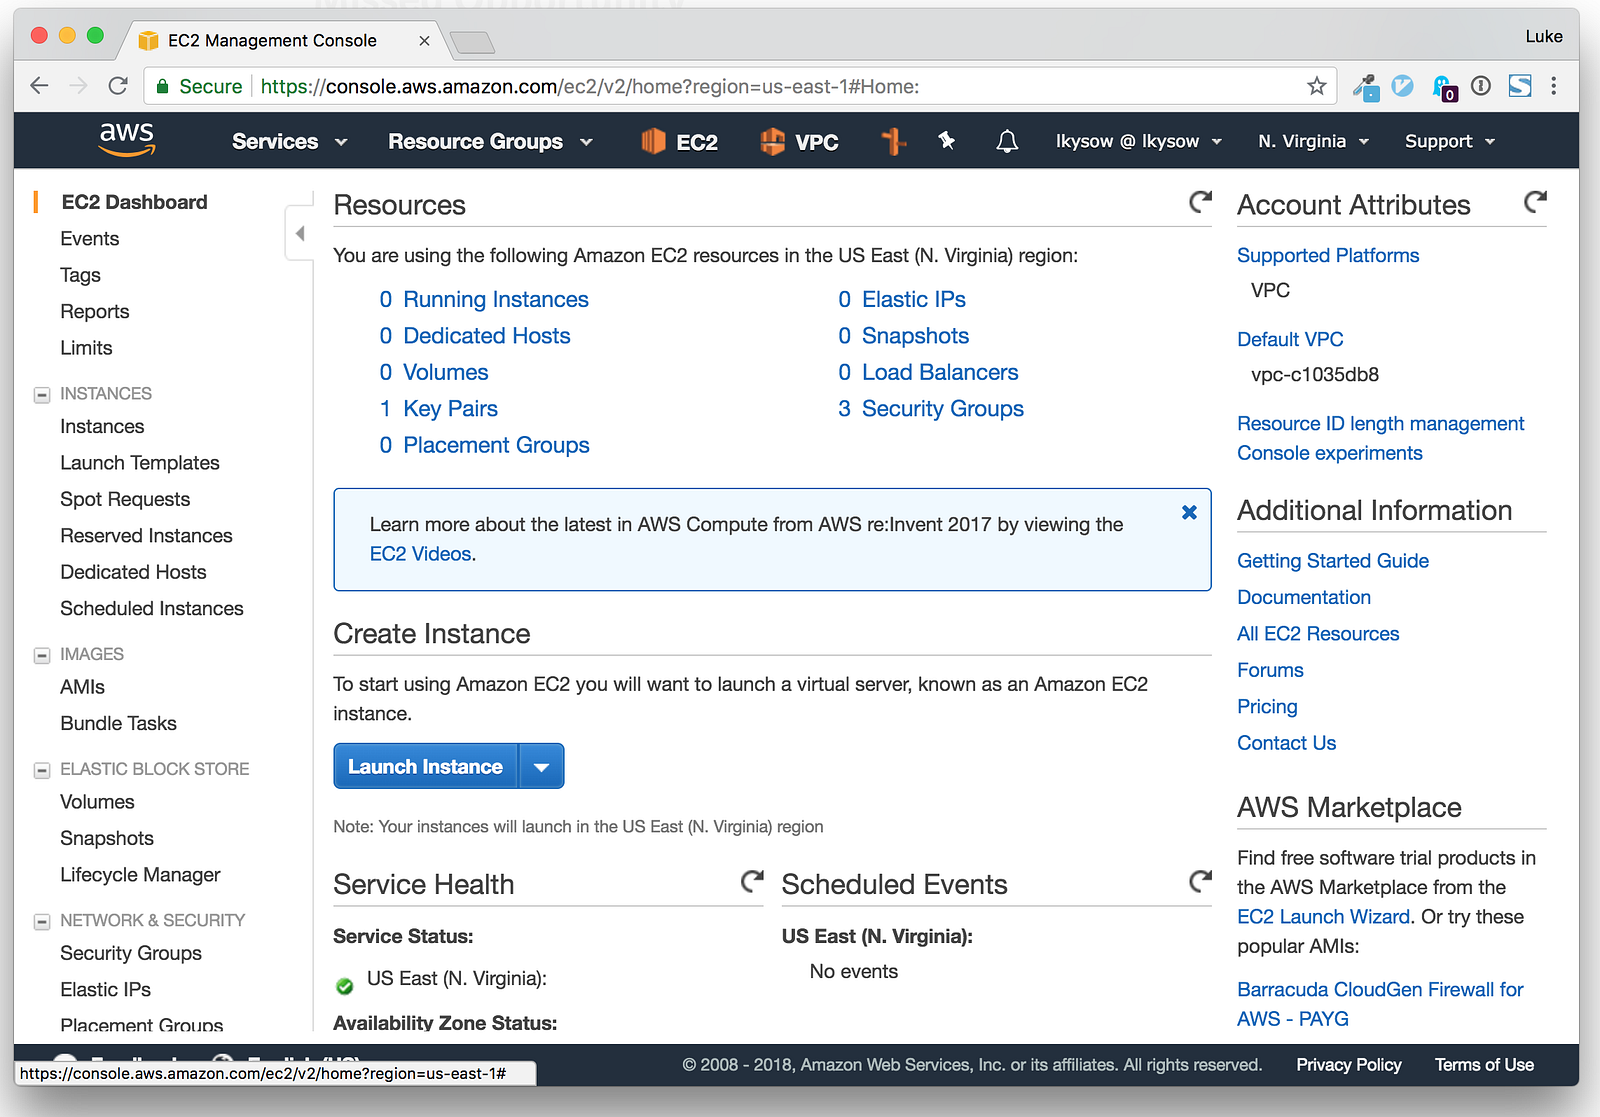Open AMIs in the sidebar
Viewport: 1600px width, 1117px height.
coord(82,687)
